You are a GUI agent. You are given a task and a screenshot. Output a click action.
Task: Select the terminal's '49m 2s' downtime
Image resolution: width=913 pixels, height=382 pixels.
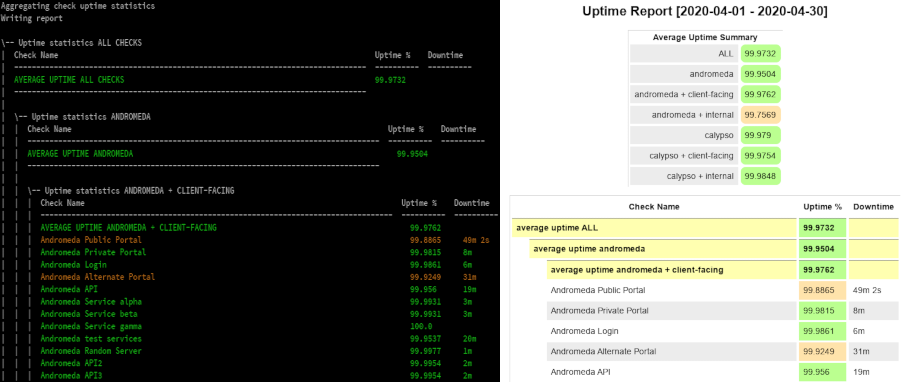pyautogui.click(x=476, y=240)
